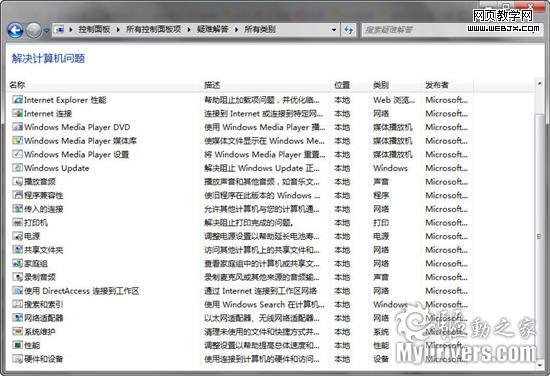Viewport: 550px width, 376px height.
Task: Click the 共享文件夹 icon
Action: pyautogui.click(x=18, y=250)
